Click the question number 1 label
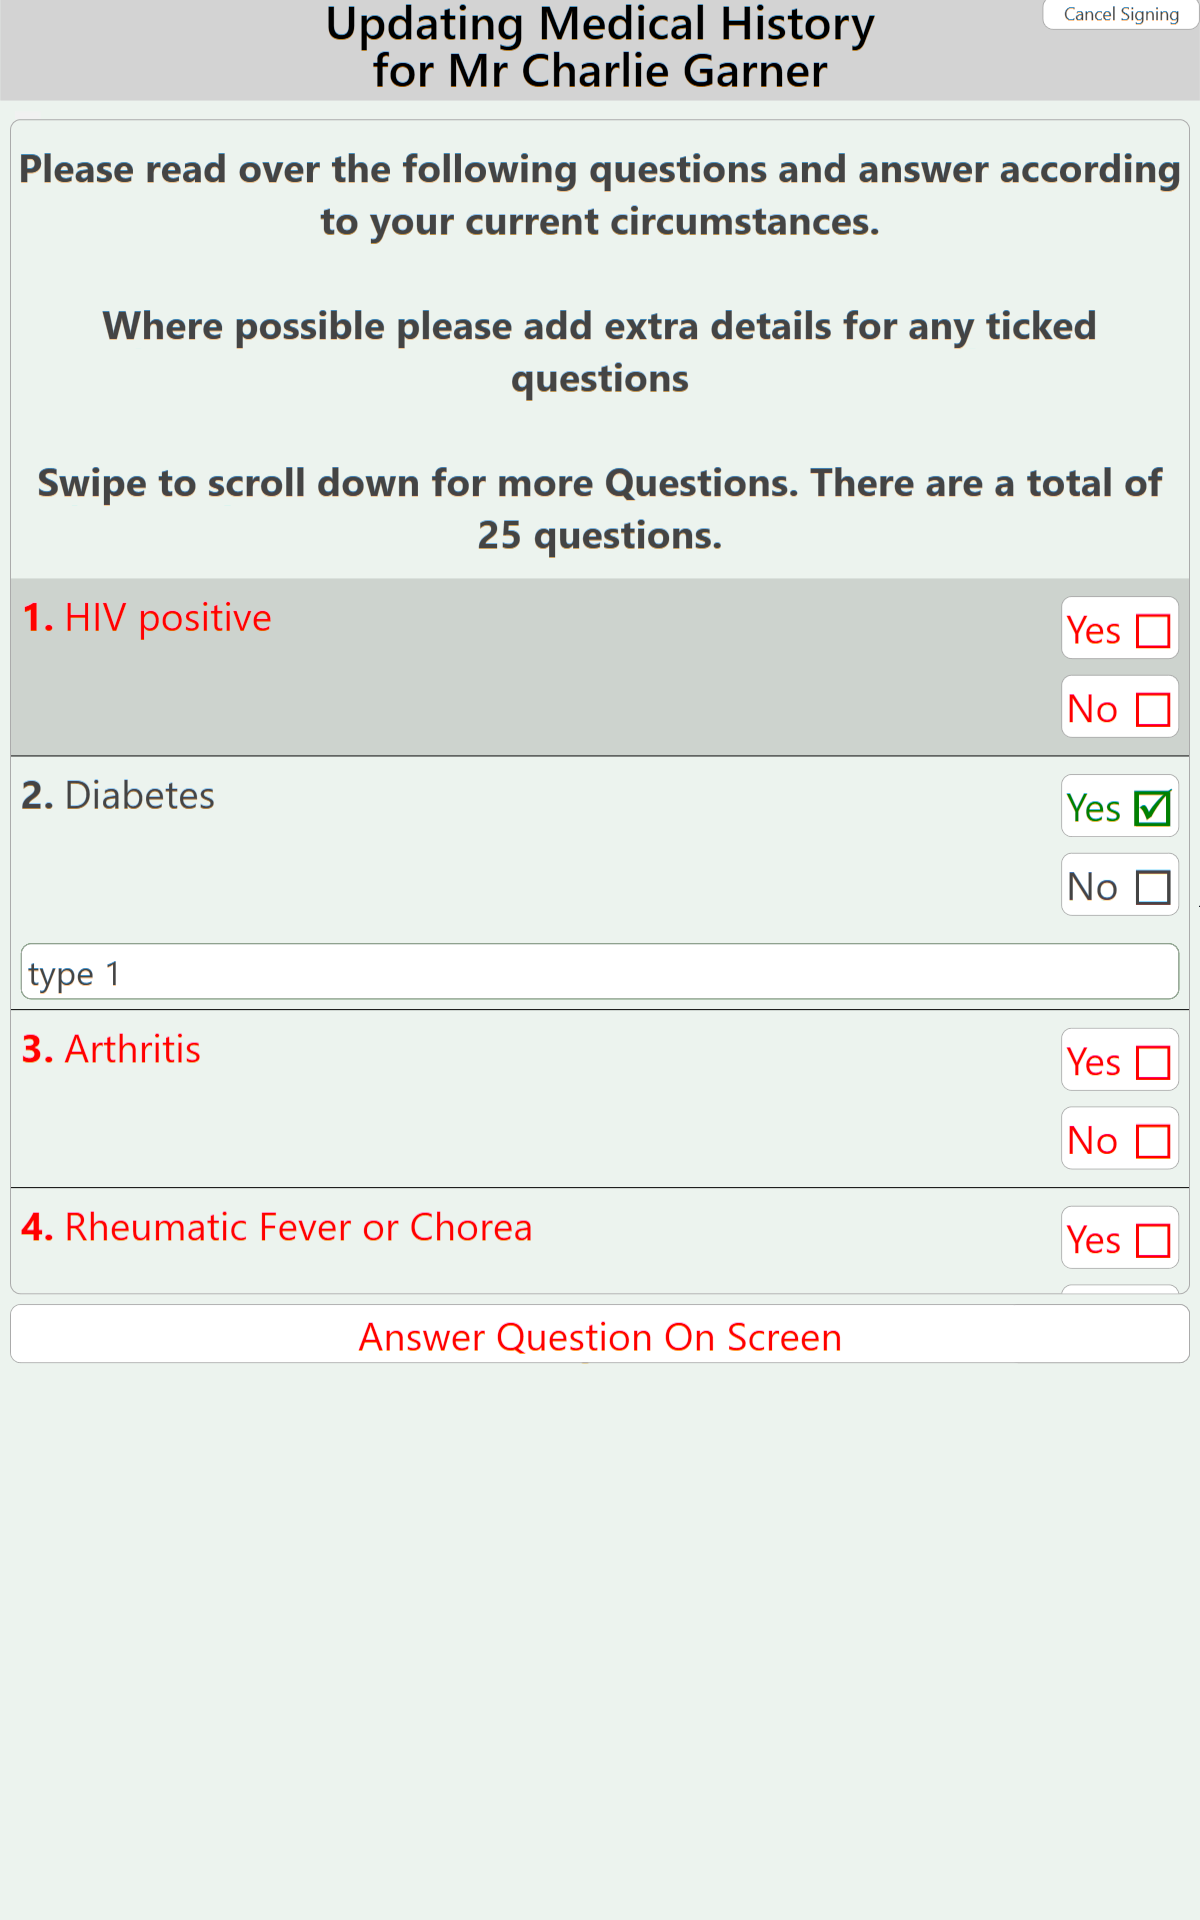 click(x=37, y=618)
